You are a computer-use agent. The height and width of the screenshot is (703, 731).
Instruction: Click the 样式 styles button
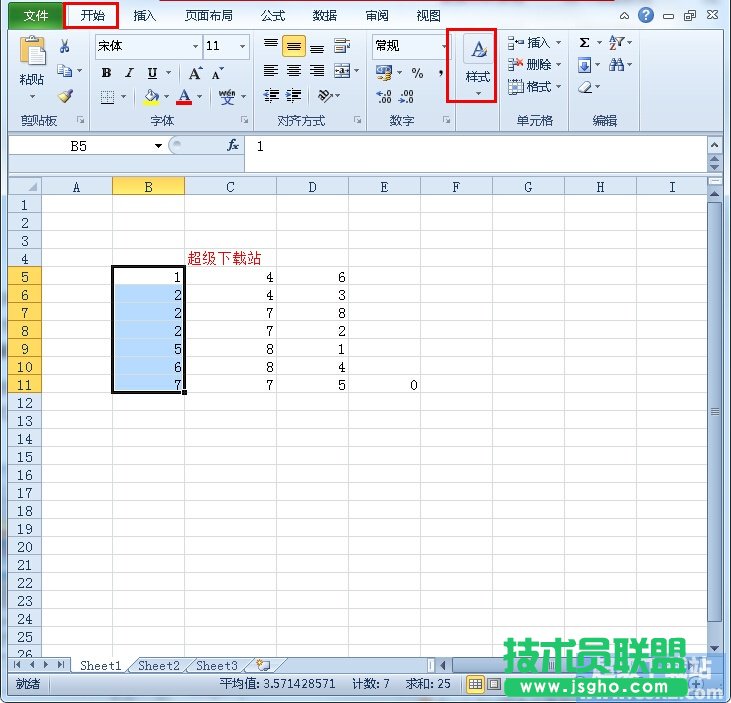pos(478,65)
